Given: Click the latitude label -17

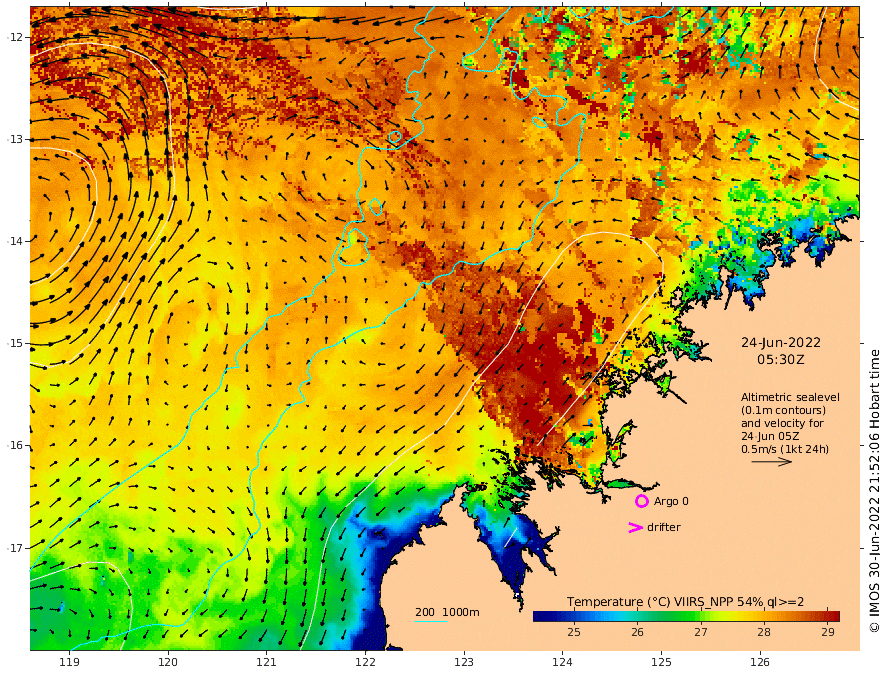Looking at the screenshot, I should (15, 548).
